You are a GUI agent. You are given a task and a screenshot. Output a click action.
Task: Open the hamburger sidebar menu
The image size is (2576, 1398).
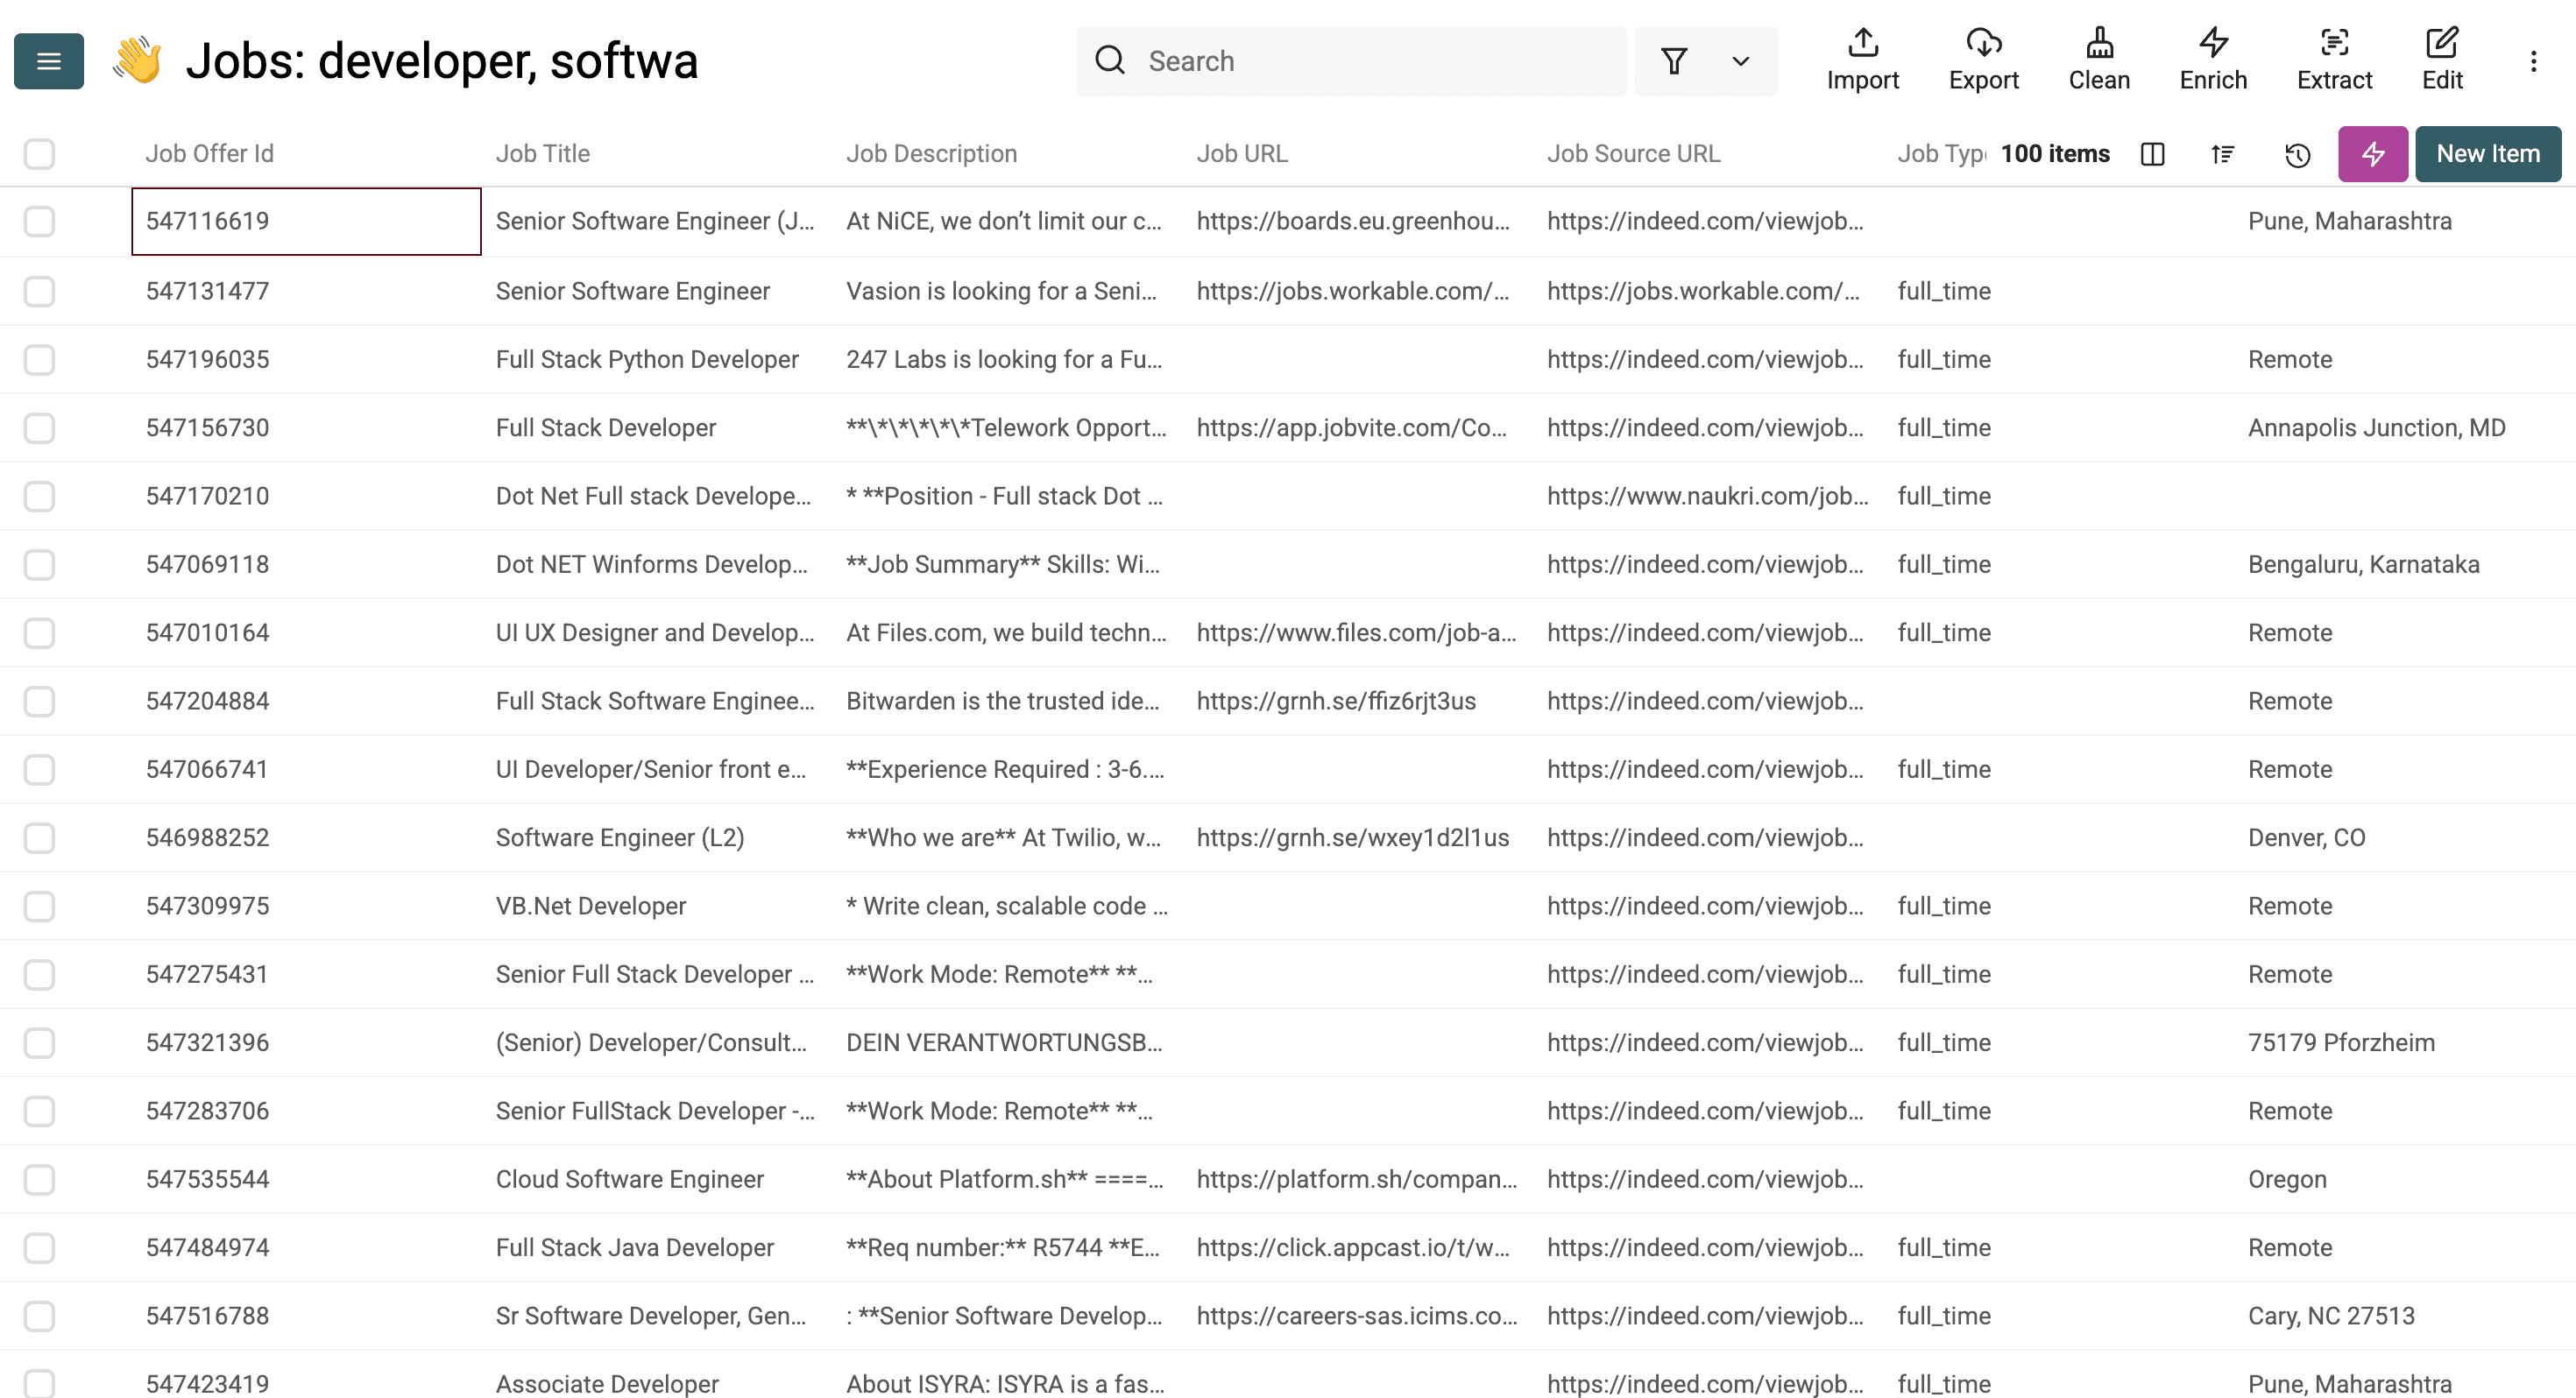tap(48, 61)
